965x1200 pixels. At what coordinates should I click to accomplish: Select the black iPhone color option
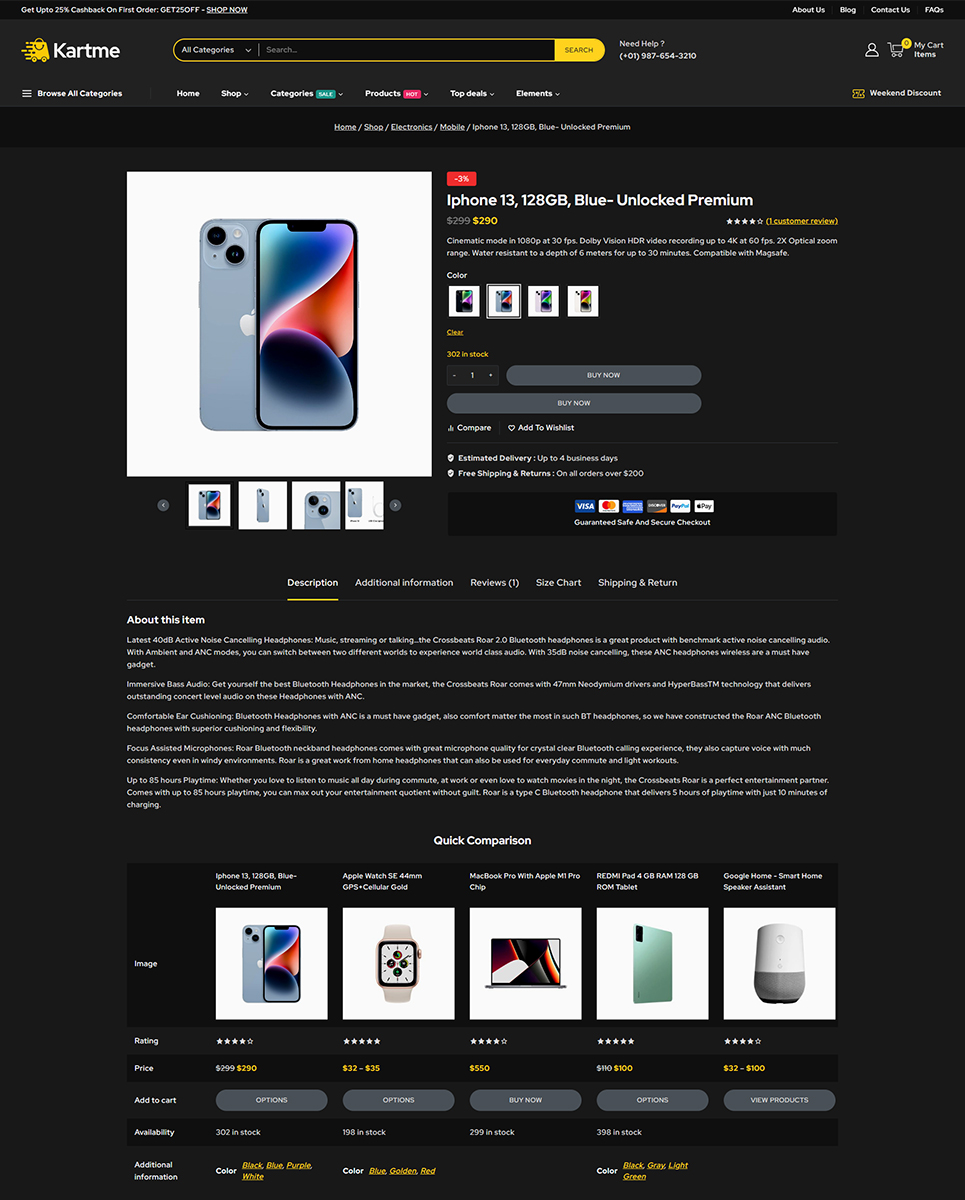tap(464, 301)
